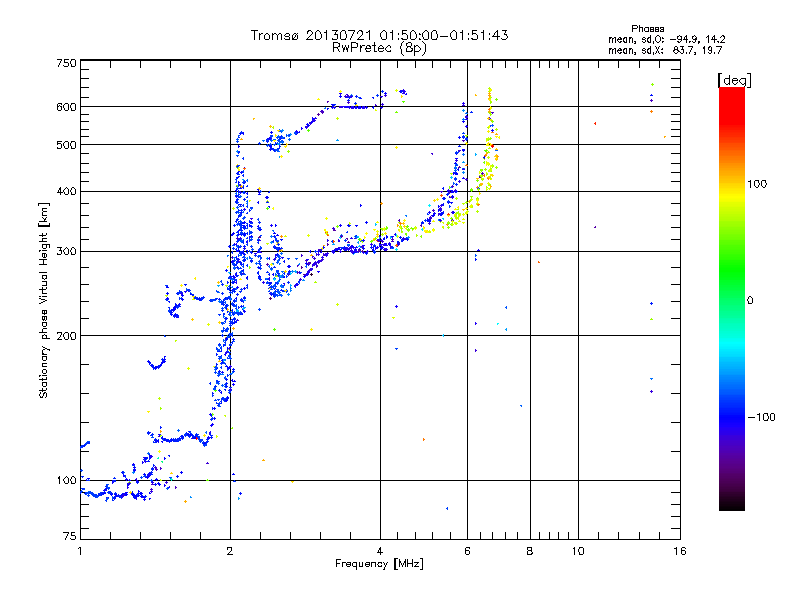Screen dimensions: 800x600
Task: Click the x-axis tick label '8'
Action: pyautogui.click(x=530, y=551)
